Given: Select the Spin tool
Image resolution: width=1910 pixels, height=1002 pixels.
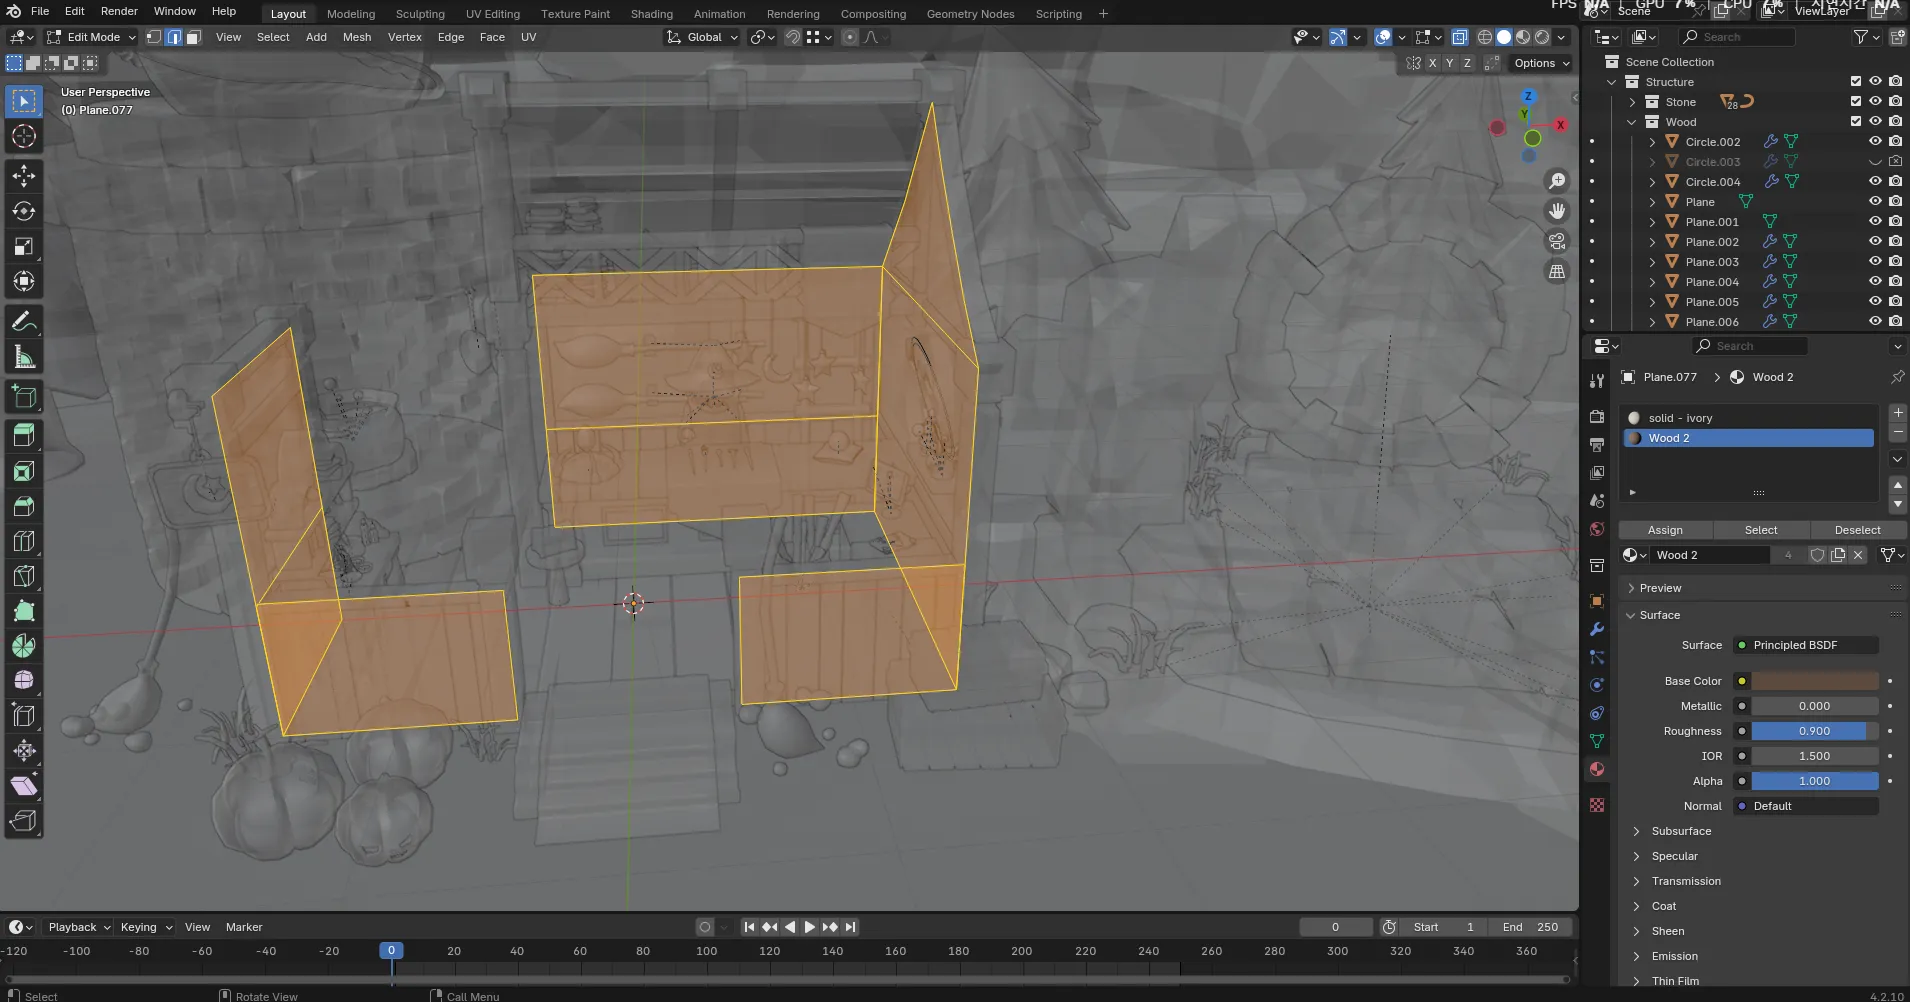Looking at the screenshot, I should tap(24, 646).
